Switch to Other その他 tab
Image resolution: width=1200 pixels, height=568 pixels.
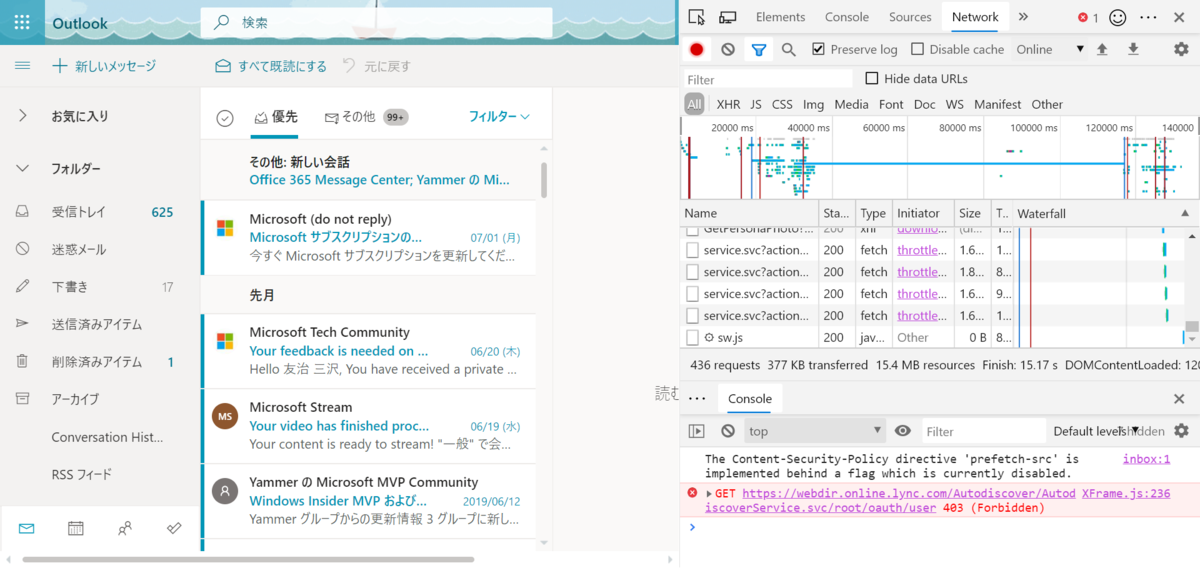pos(366,117)
